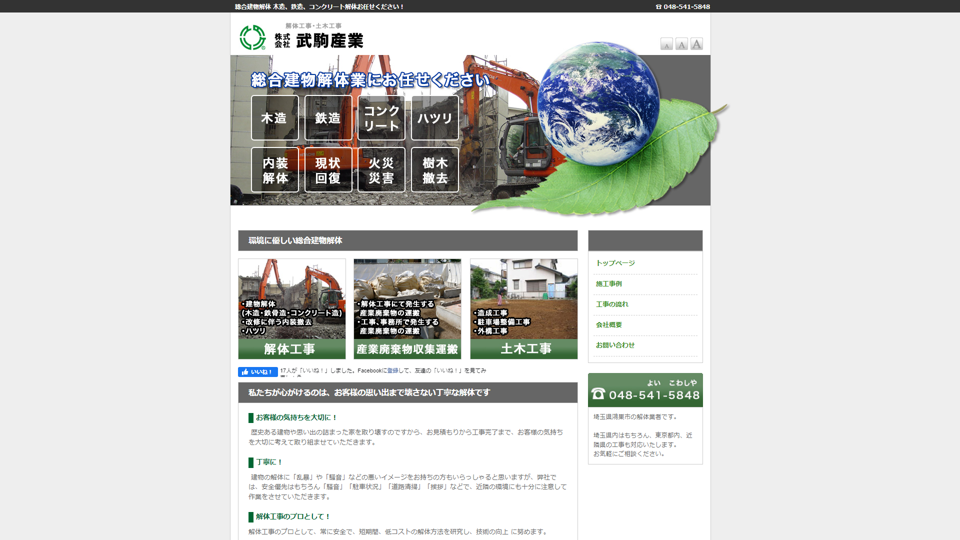Screen dimensions: 960x540
Task: Open 施工事例 from the sidebar menu
Action: [x=609, y=284]
